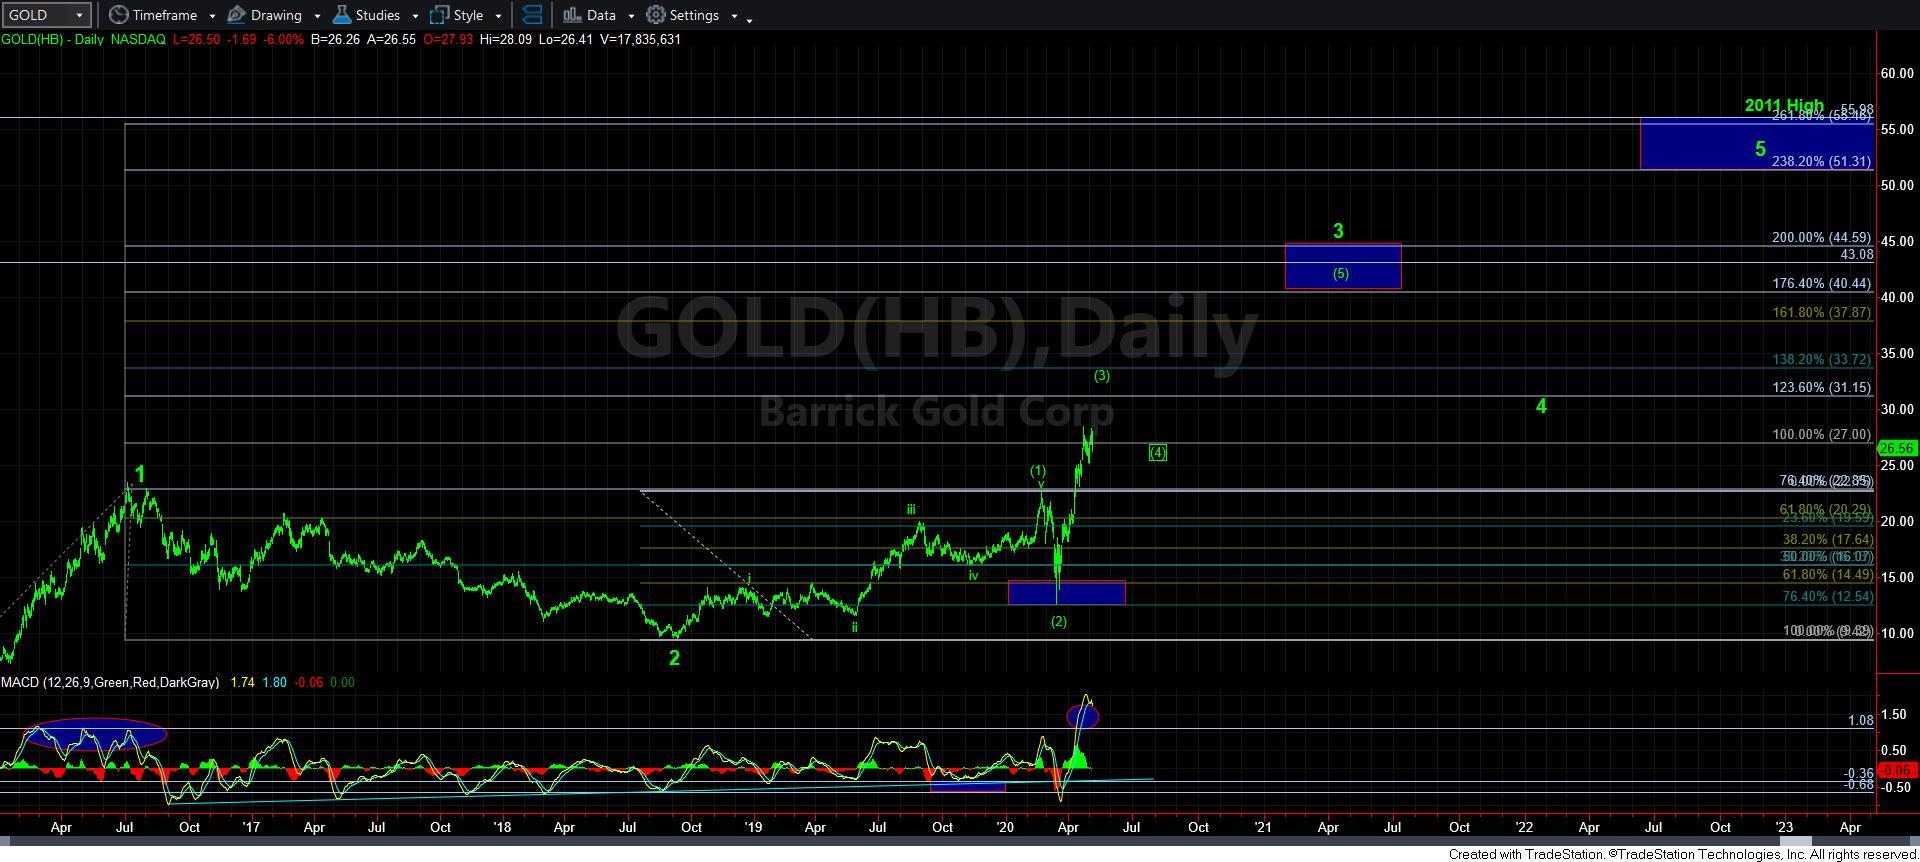Viewport: 1920px width, 862px height.
Task: Click the 43.08 price level label
Action: pyautogui.click(x=1856, y=255)
